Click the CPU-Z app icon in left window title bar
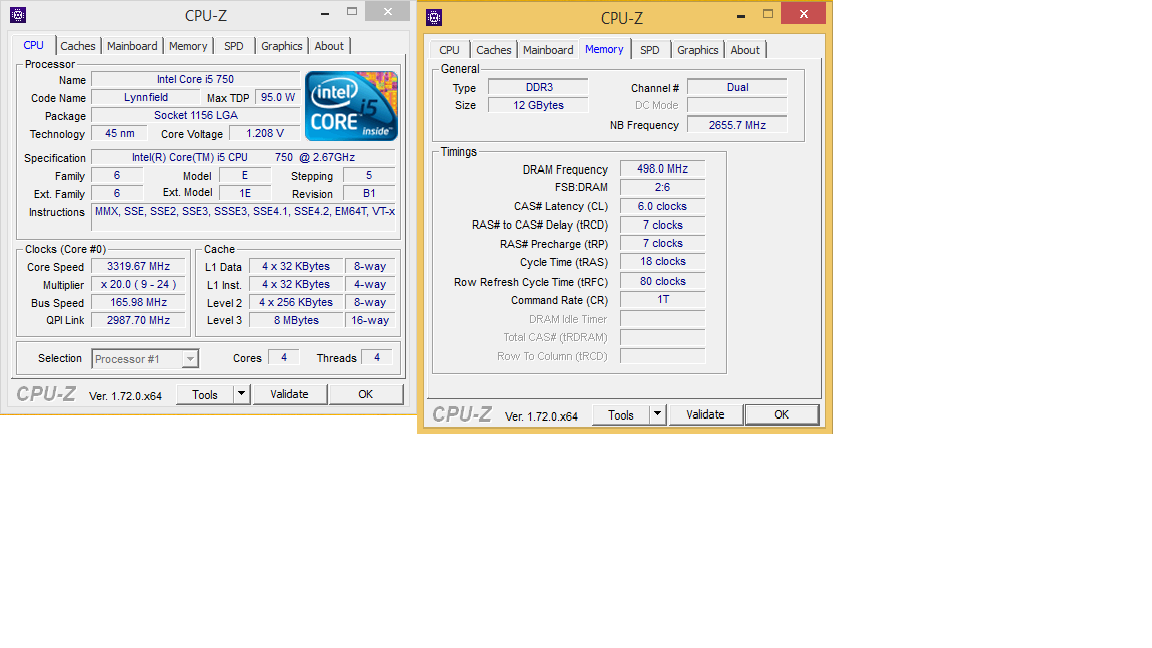Image resolution: width=1152 pixels, height=648 pixels. [18, 15]
